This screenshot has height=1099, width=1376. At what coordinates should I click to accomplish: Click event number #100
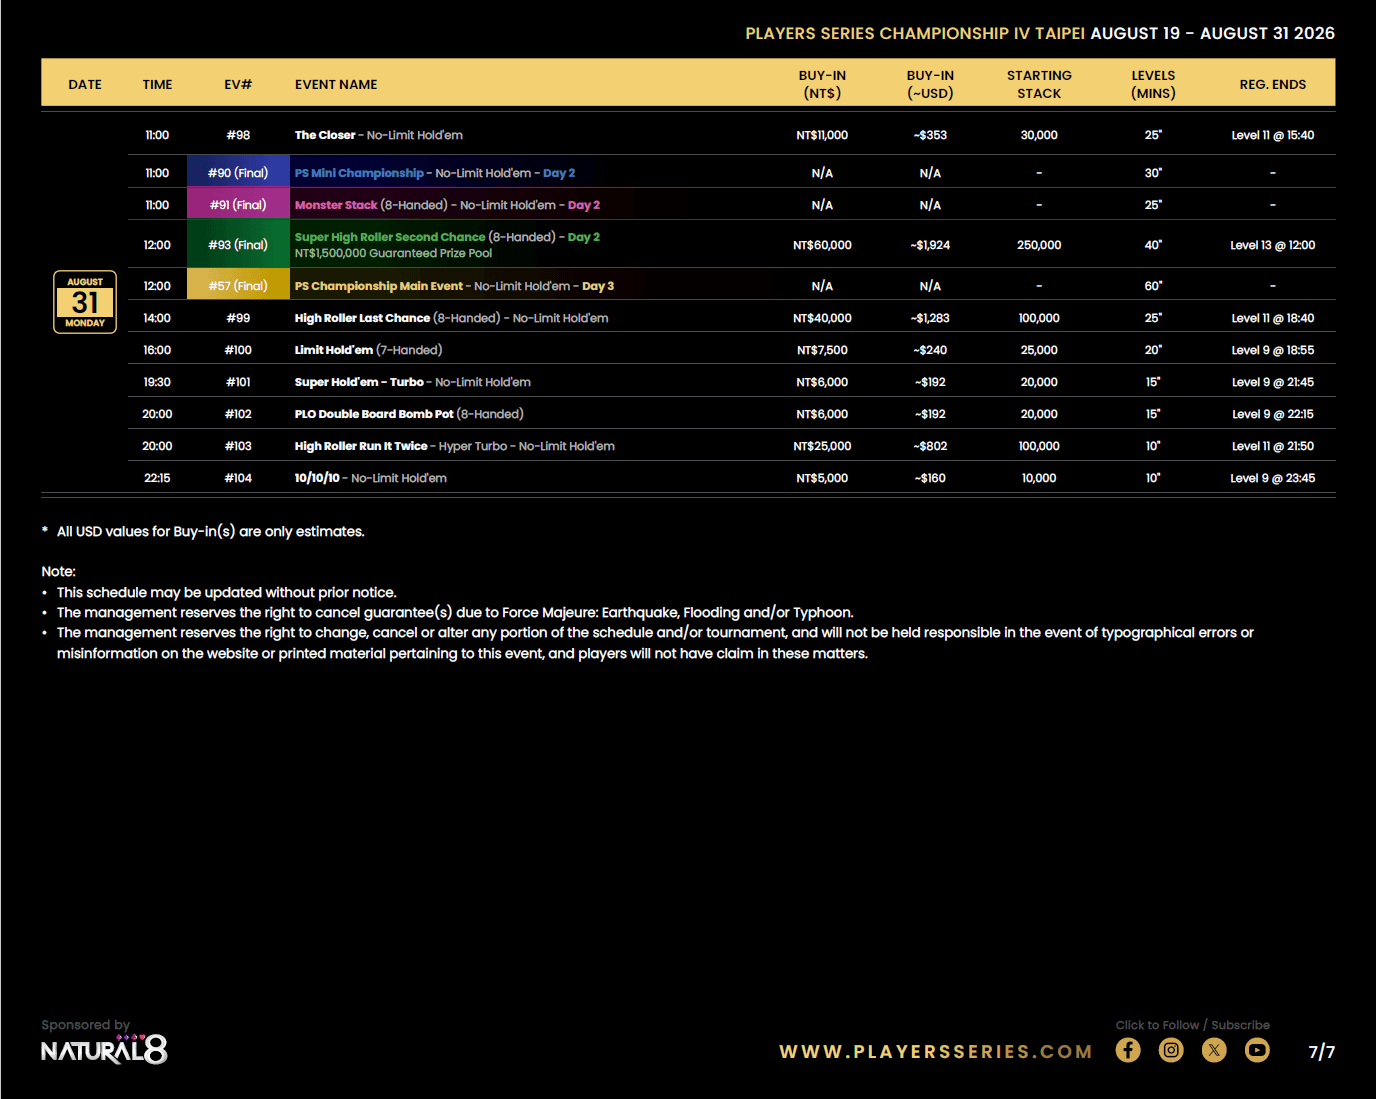pos(238,350)
